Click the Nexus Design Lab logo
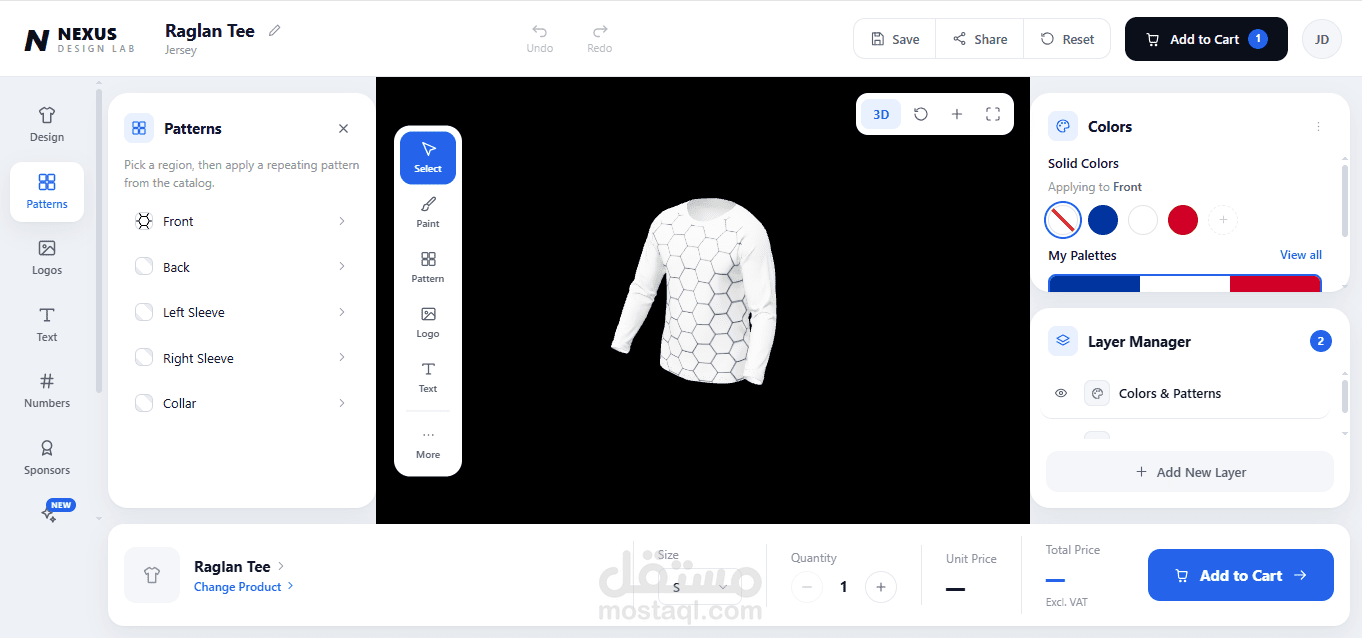The image size is (1362, 638). pyautogui.click(x=79, y=39)
